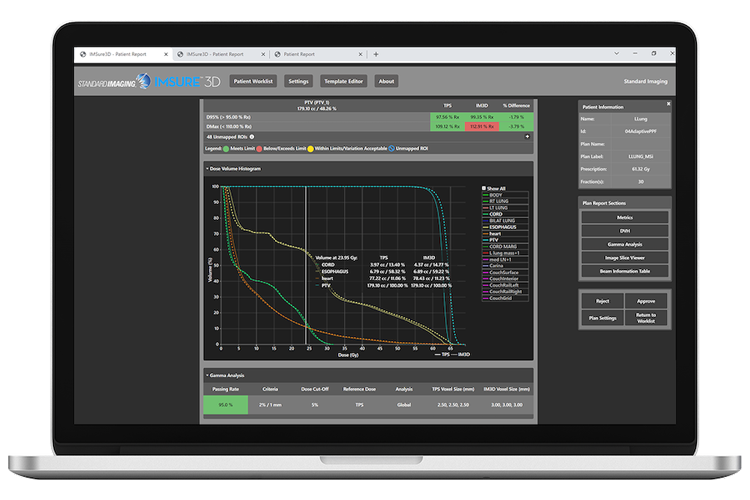Toggle LT LUNG curve in DVH legend
The width and height of the screenshot is (750, 500).
(505, 208)
